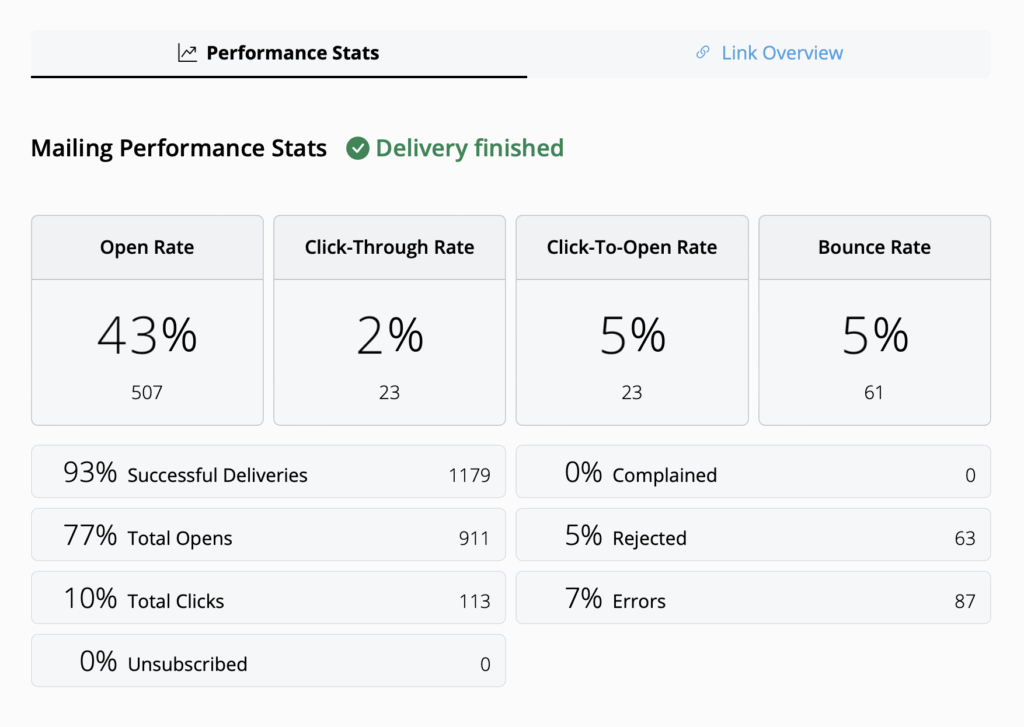Open the Link Overview tab
The image size is (1024, 727).
click(x=770, y=53)
